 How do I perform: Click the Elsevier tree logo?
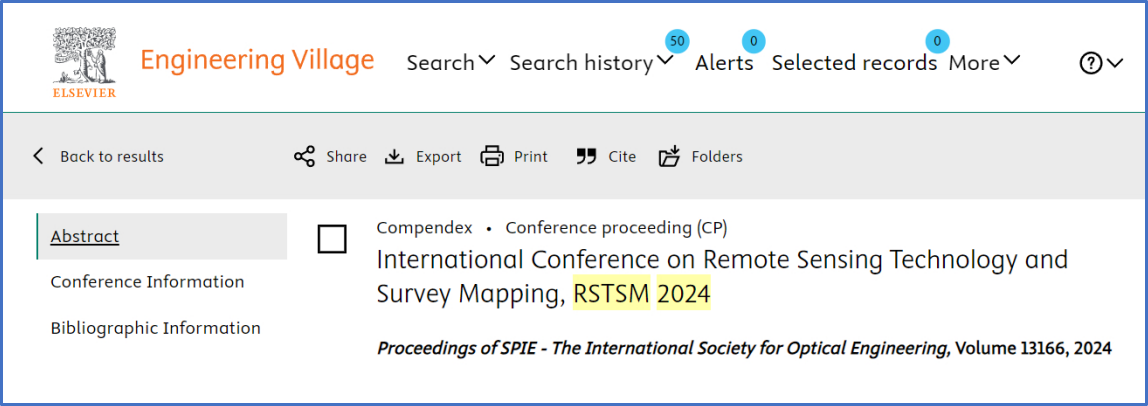84,62
